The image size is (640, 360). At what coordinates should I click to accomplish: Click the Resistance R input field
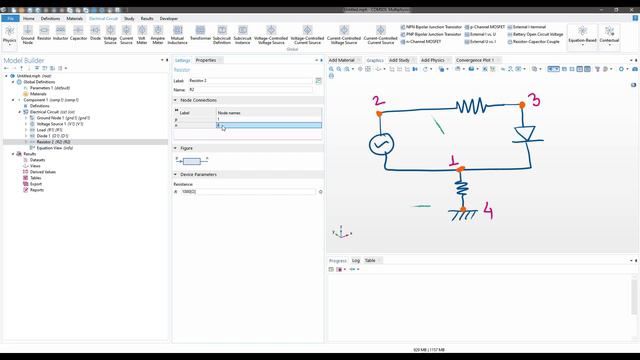click(x=248, y=191)
